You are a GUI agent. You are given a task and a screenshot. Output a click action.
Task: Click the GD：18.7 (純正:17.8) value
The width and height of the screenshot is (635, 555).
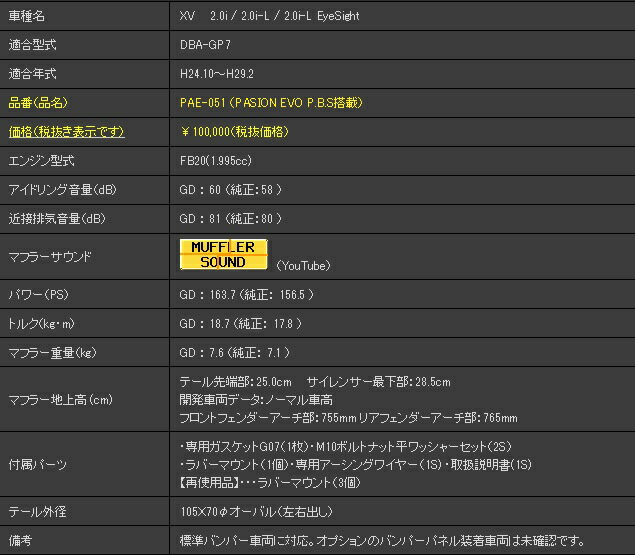point(241,324)
